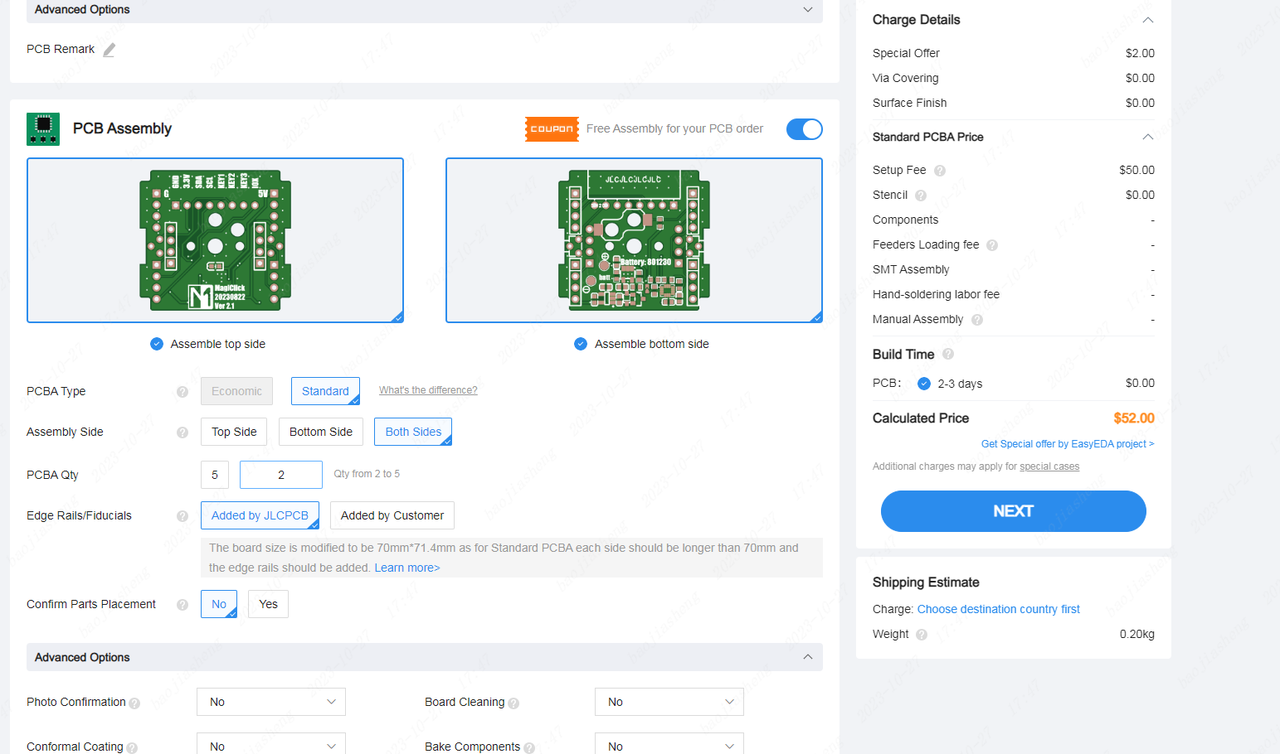Open the Edge Rails/Fiducials help icon
Image resolution: width=1280 pixels, height=754 pixels.
point(182,516)
